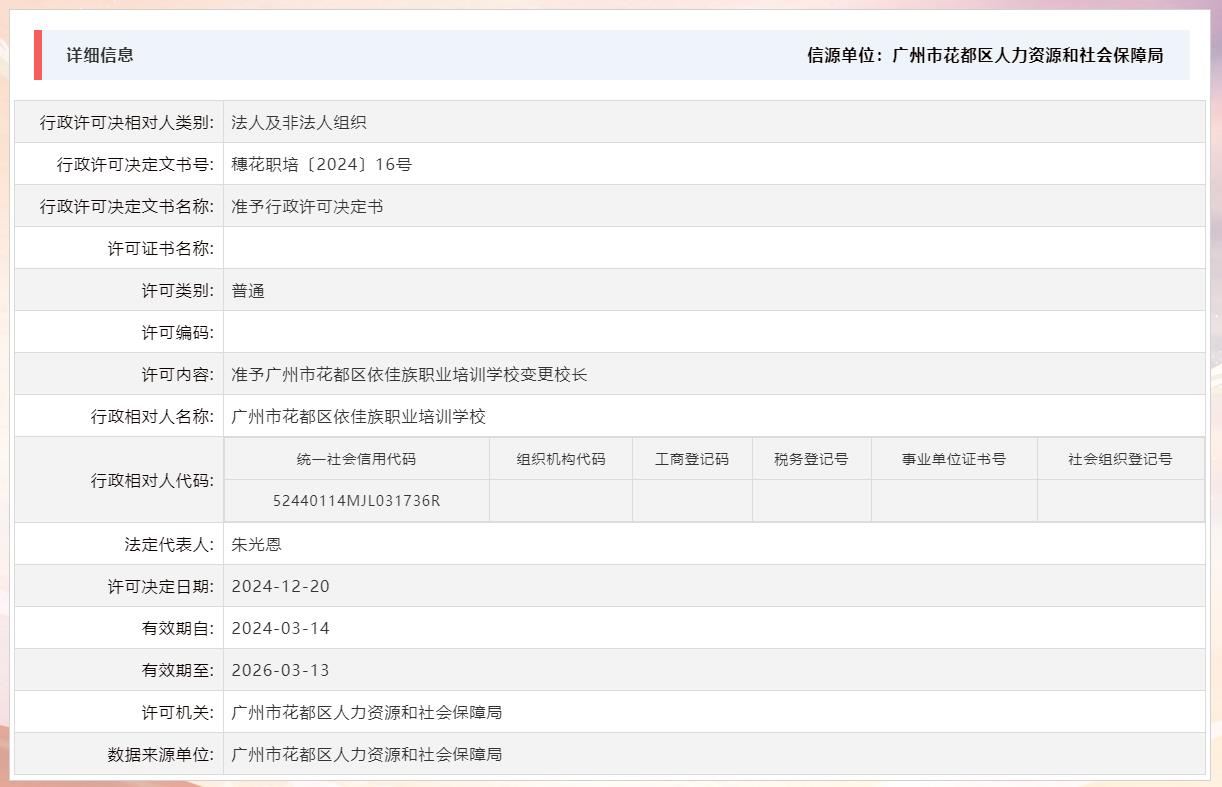Click 许可机关 issuing authority value

(366, 712)
